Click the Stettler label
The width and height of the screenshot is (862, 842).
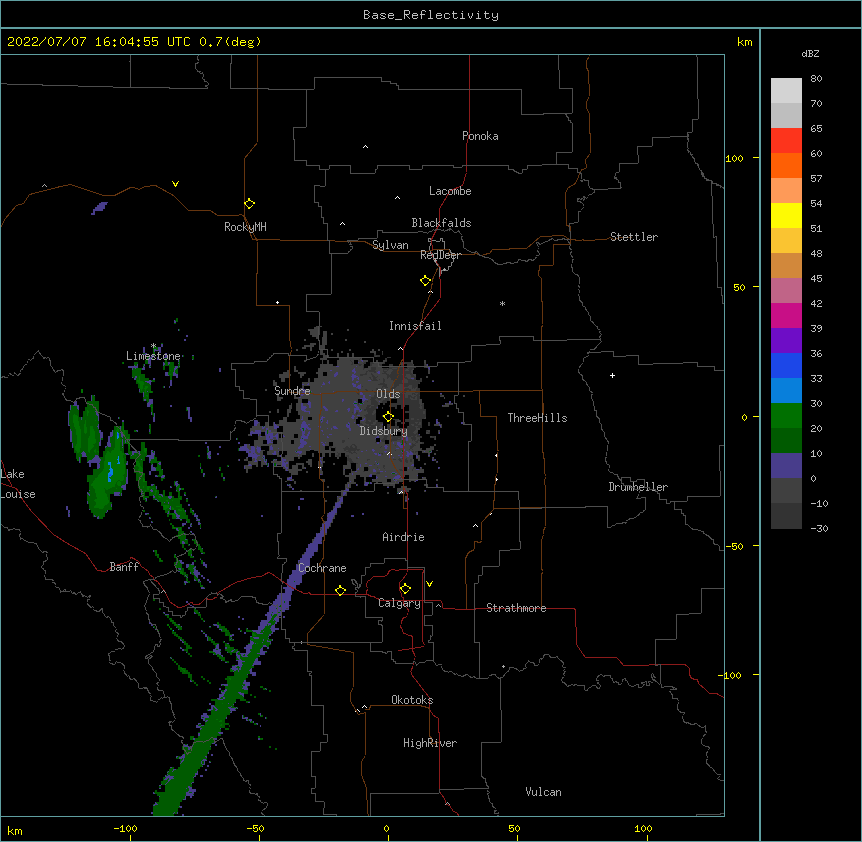[634, 237]
